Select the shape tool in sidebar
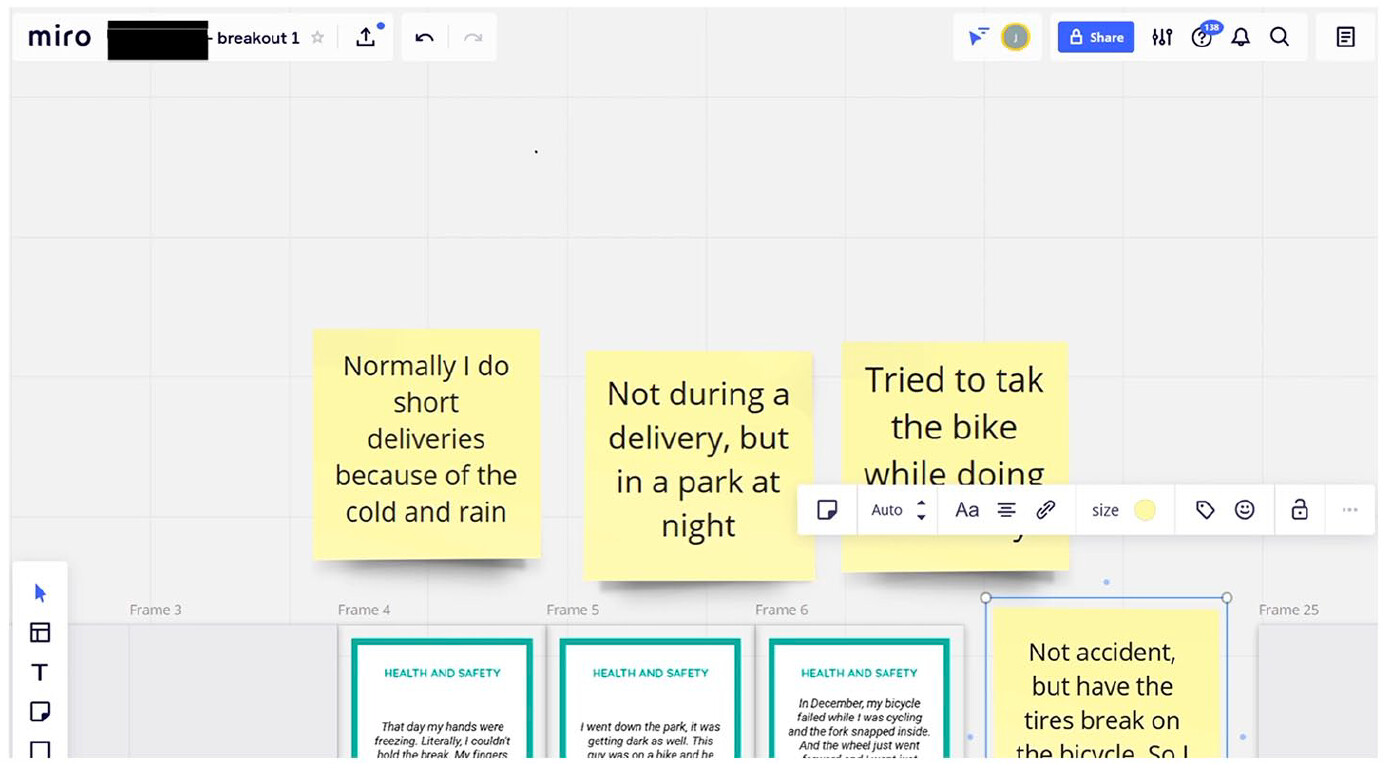Viewport: 1388px width, 768px height. tap(40, 749)
